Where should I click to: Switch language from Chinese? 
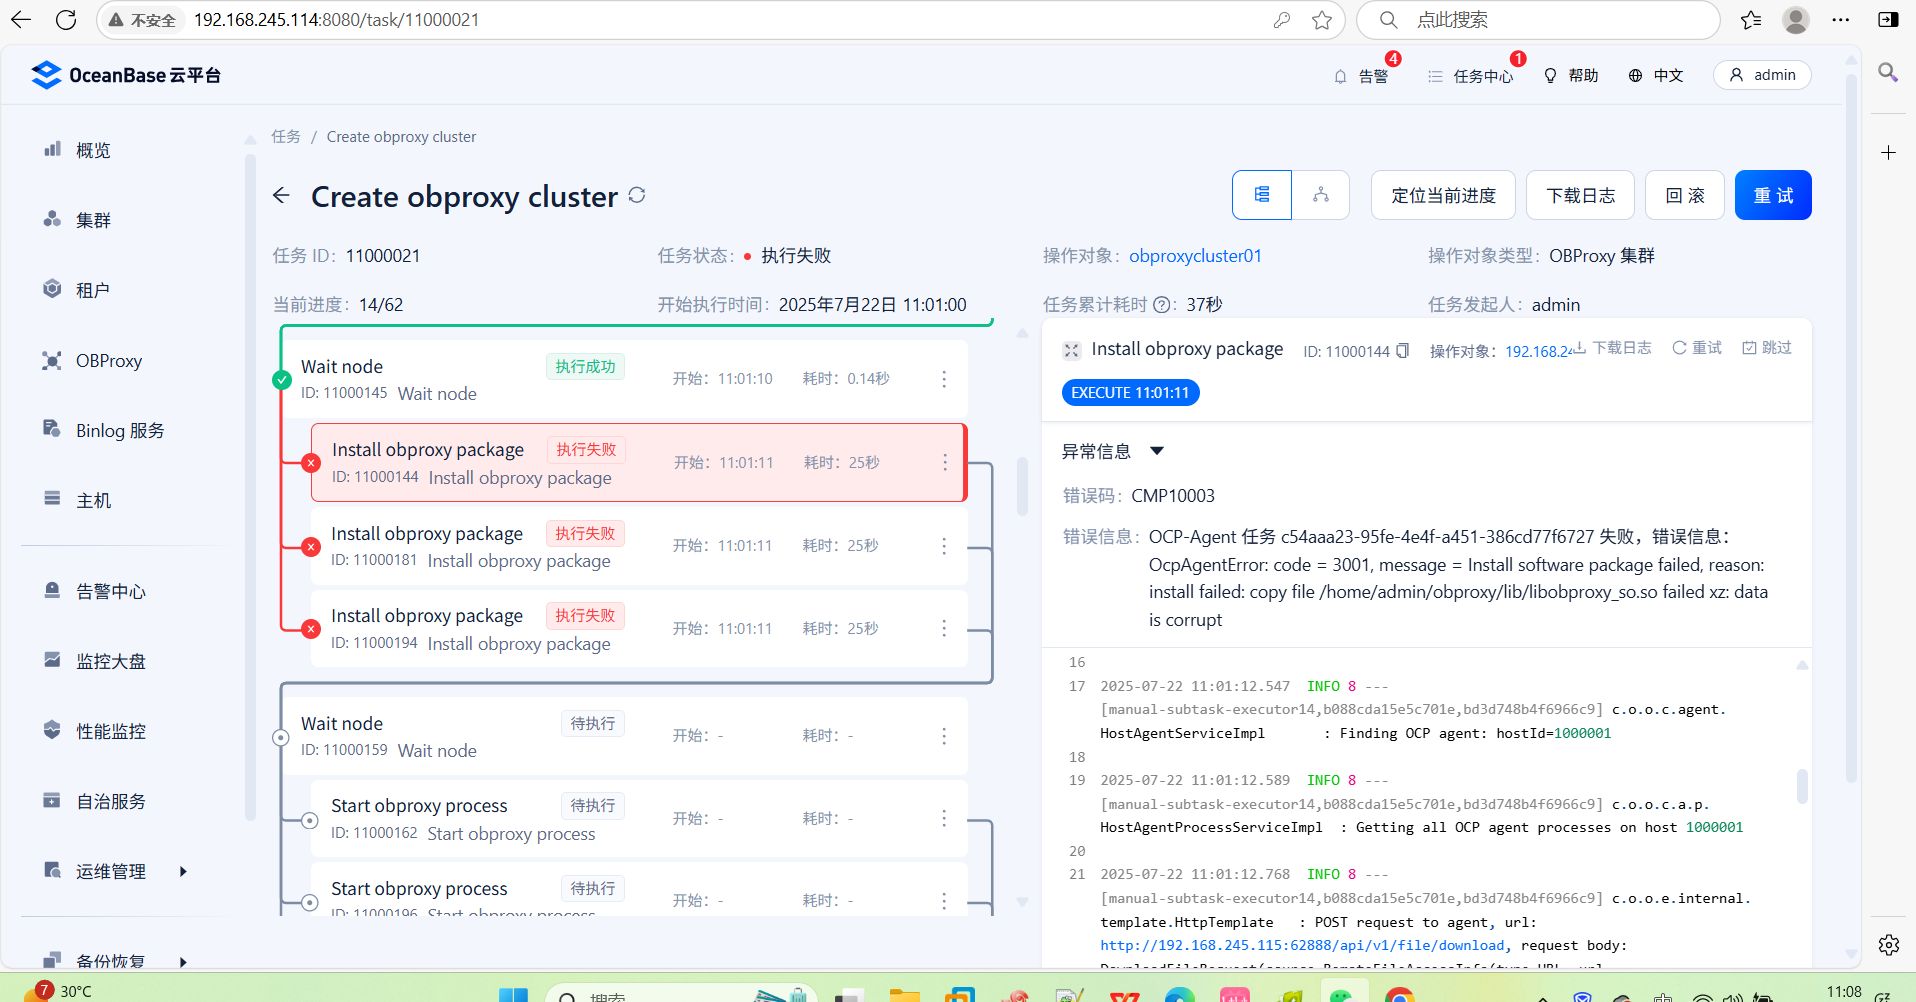(1656, 76)
